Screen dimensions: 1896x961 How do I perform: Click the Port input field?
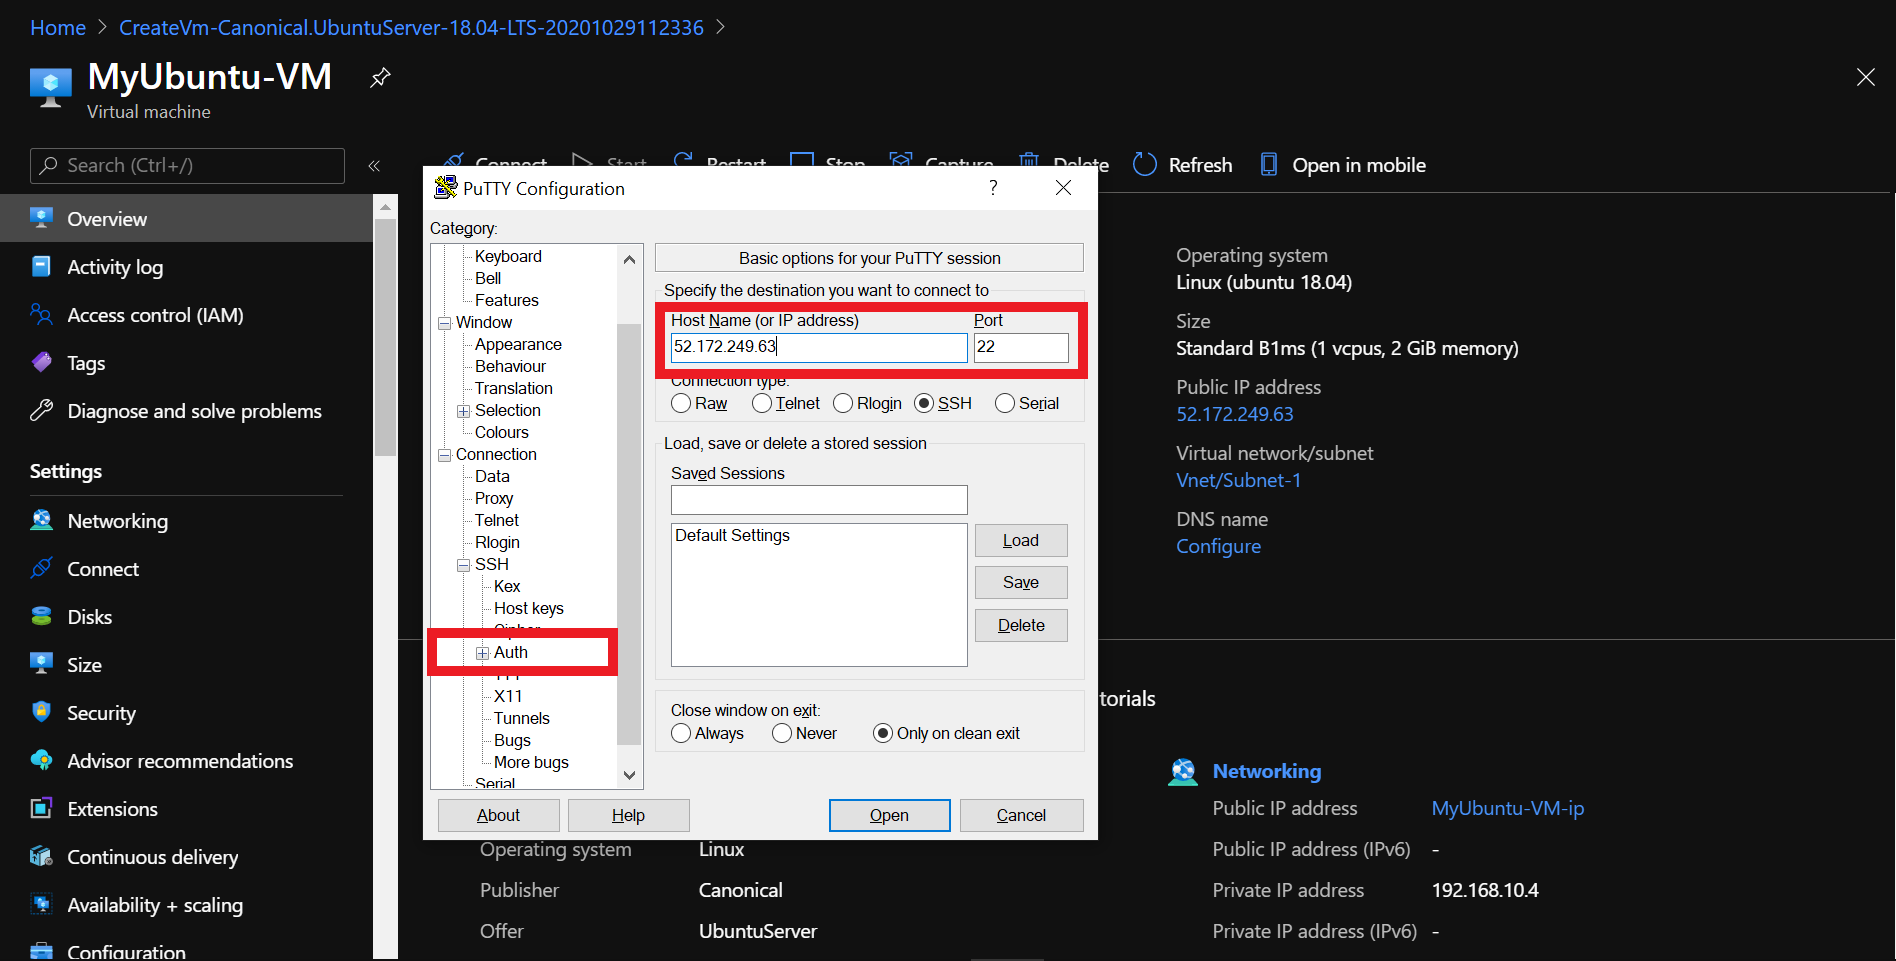1021,347
